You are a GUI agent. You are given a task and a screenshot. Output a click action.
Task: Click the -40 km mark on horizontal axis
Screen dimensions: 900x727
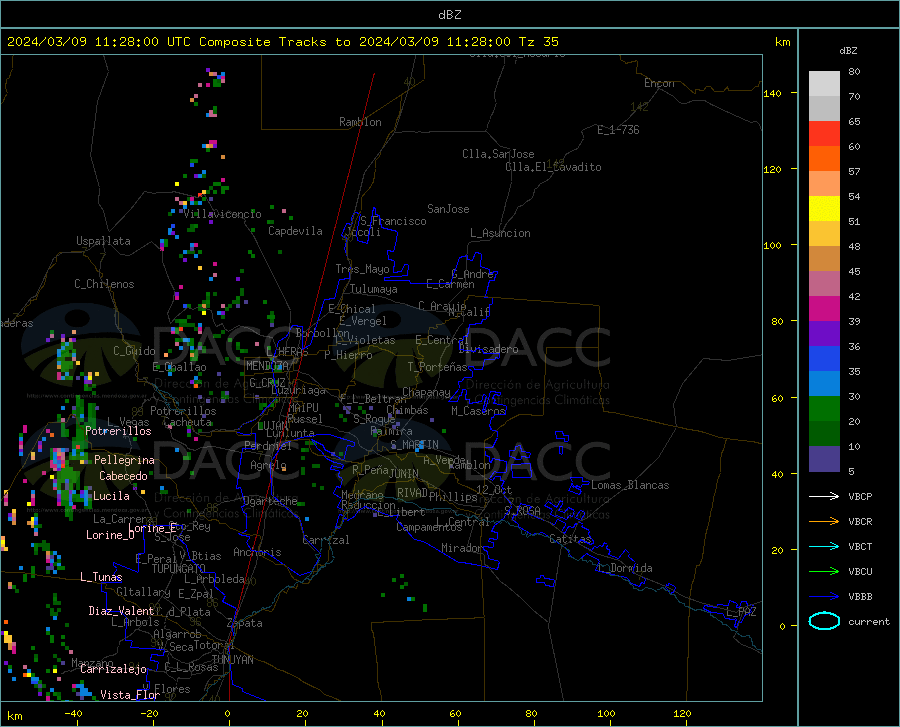73,714
